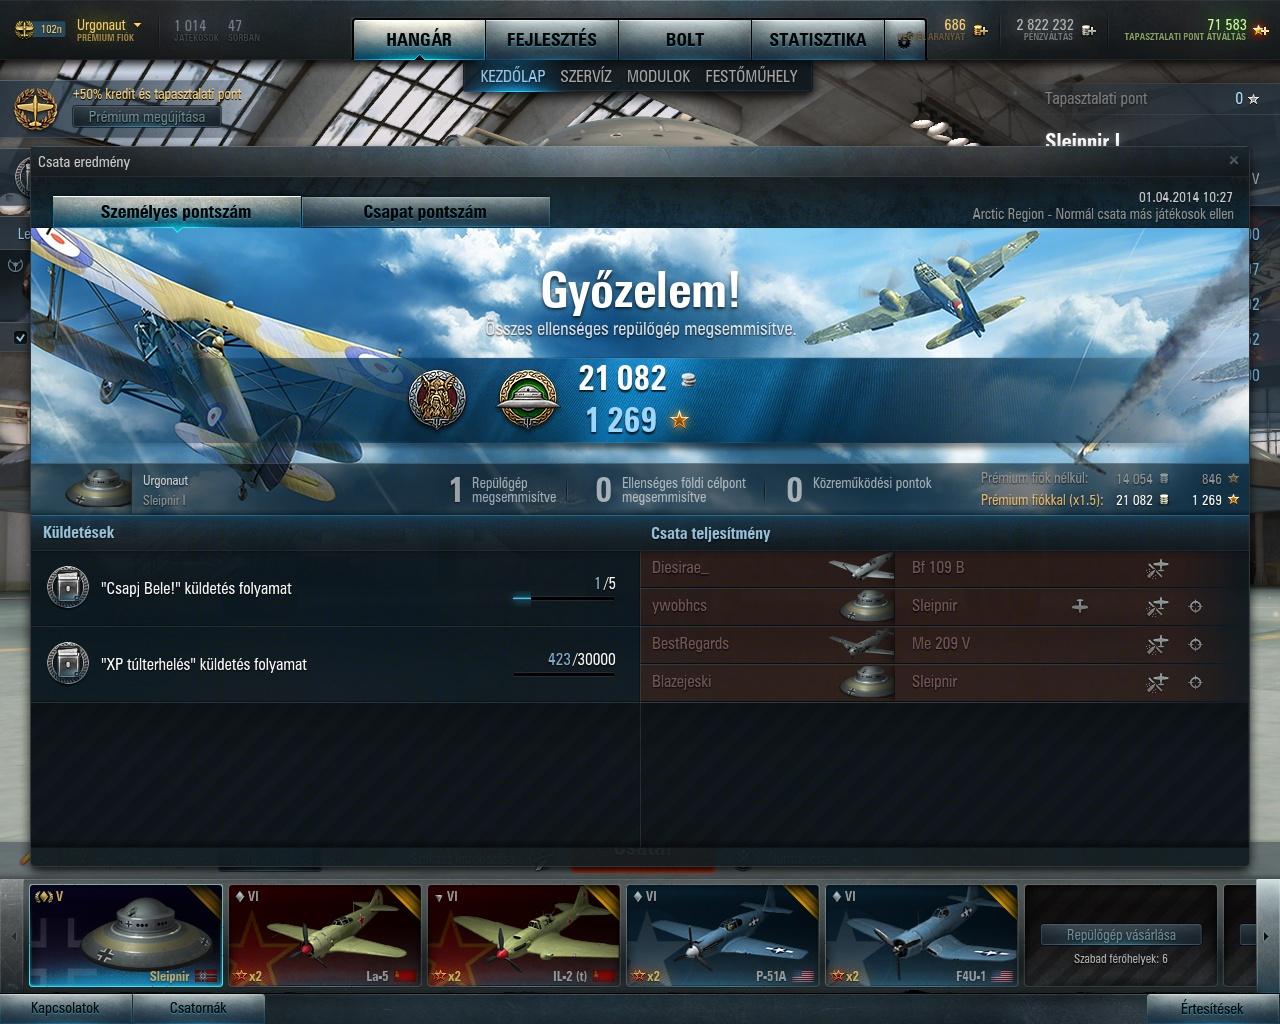1280x1024 pixels.
Task: Toggle the checkbox at left hangar edge
Action: pyautogui.click(x=20, y=338)
